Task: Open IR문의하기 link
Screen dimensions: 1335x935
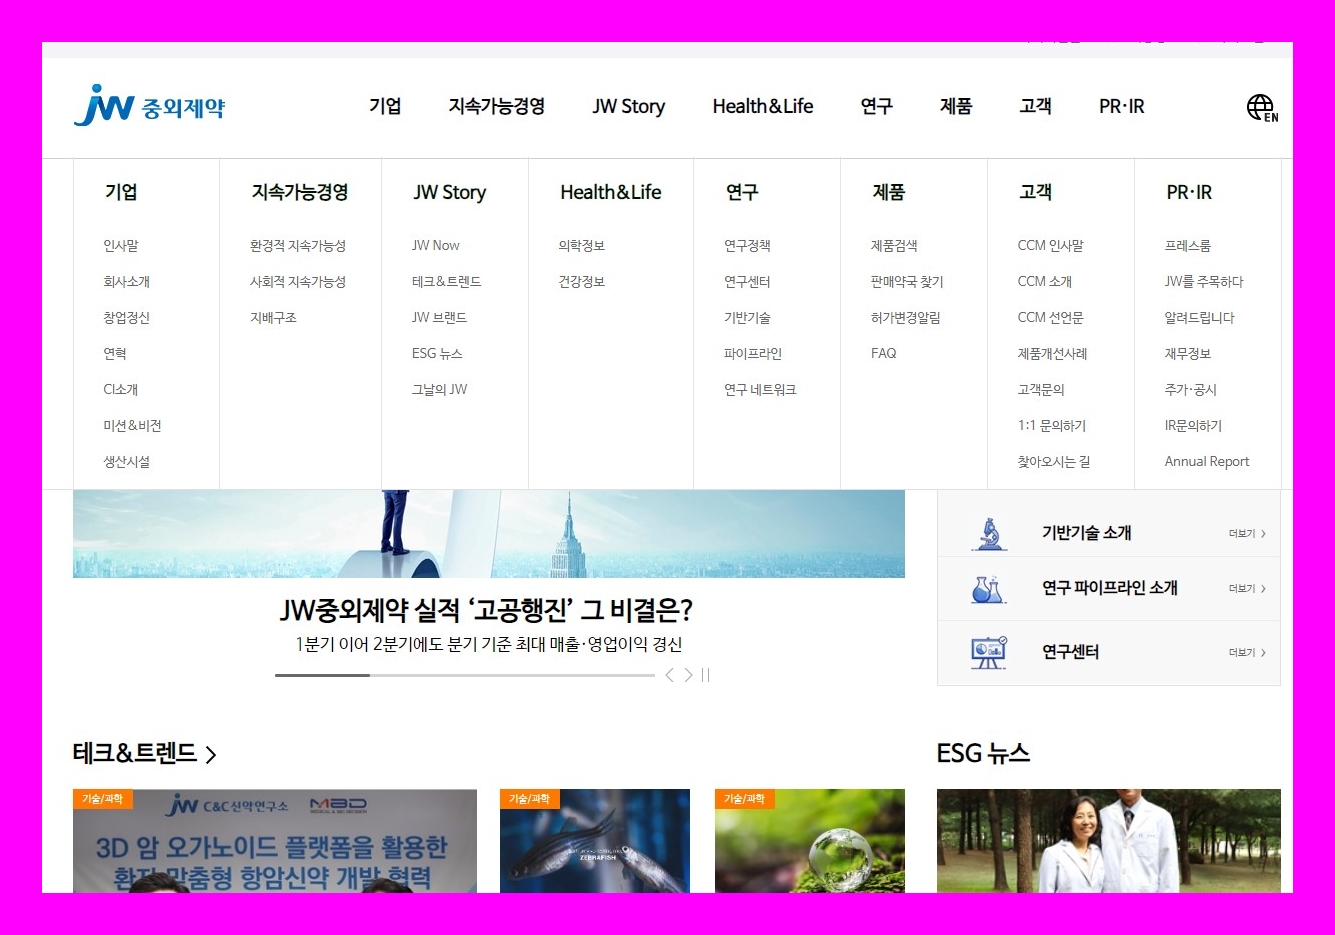Action: [x=1193, y=426]
